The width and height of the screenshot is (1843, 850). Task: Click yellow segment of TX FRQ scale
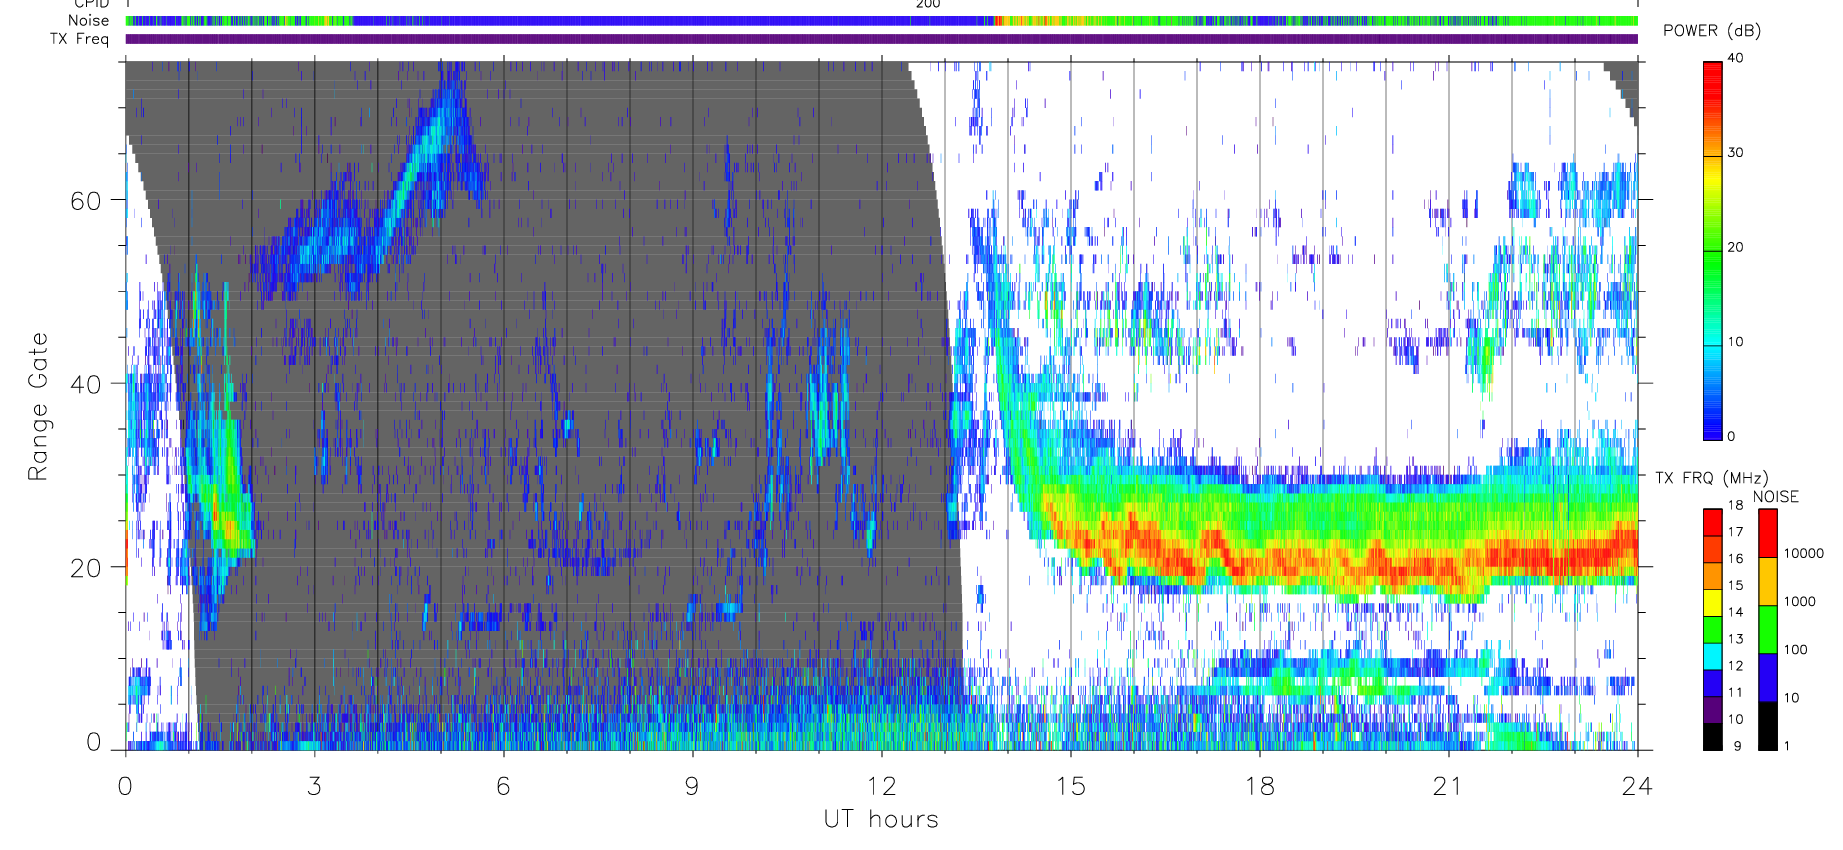click(x=1713, y=603)
